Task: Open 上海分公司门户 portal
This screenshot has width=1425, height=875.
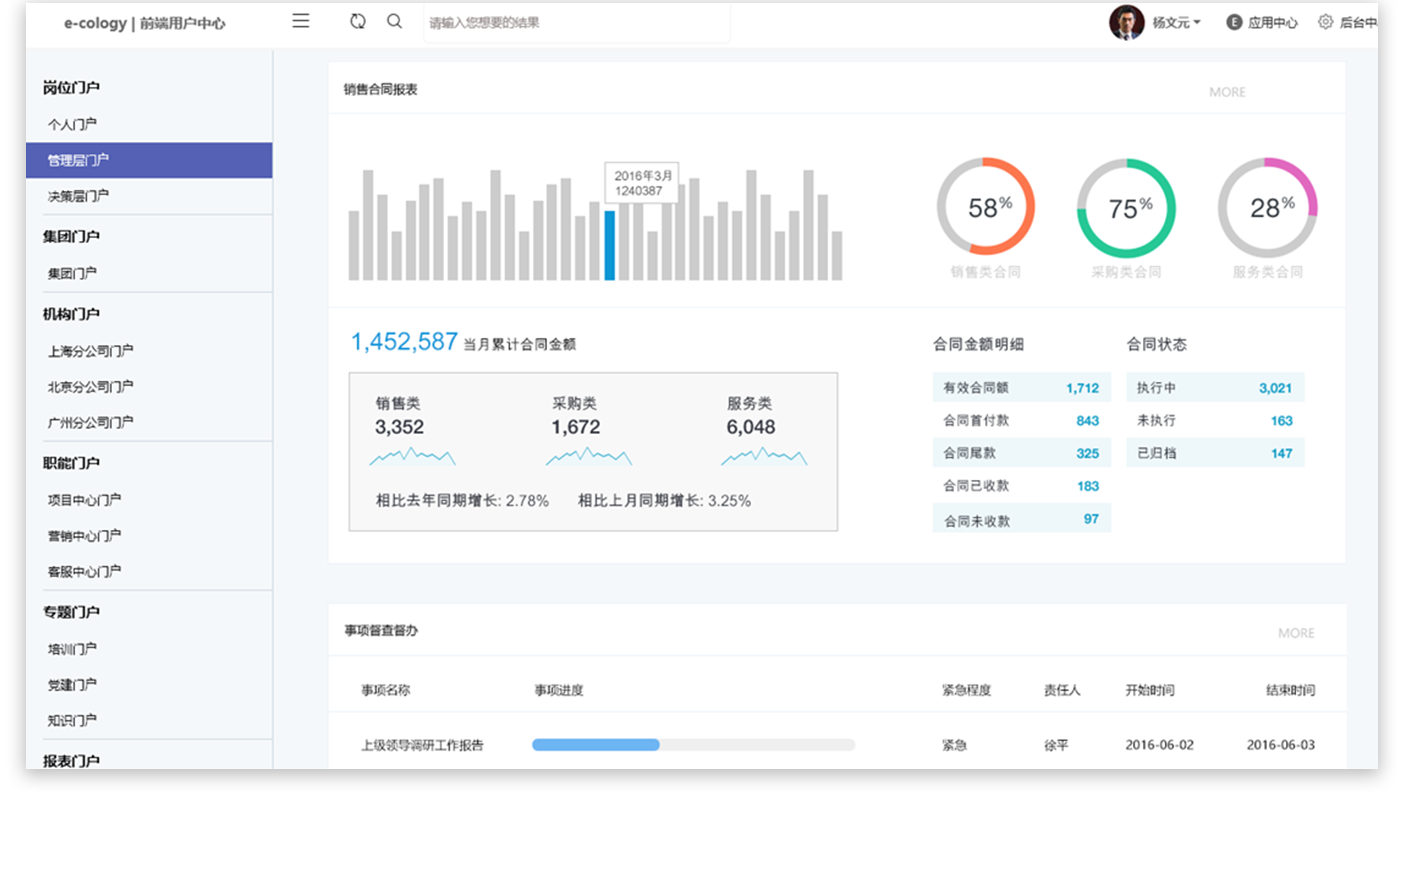Action: tap(90, 351)
